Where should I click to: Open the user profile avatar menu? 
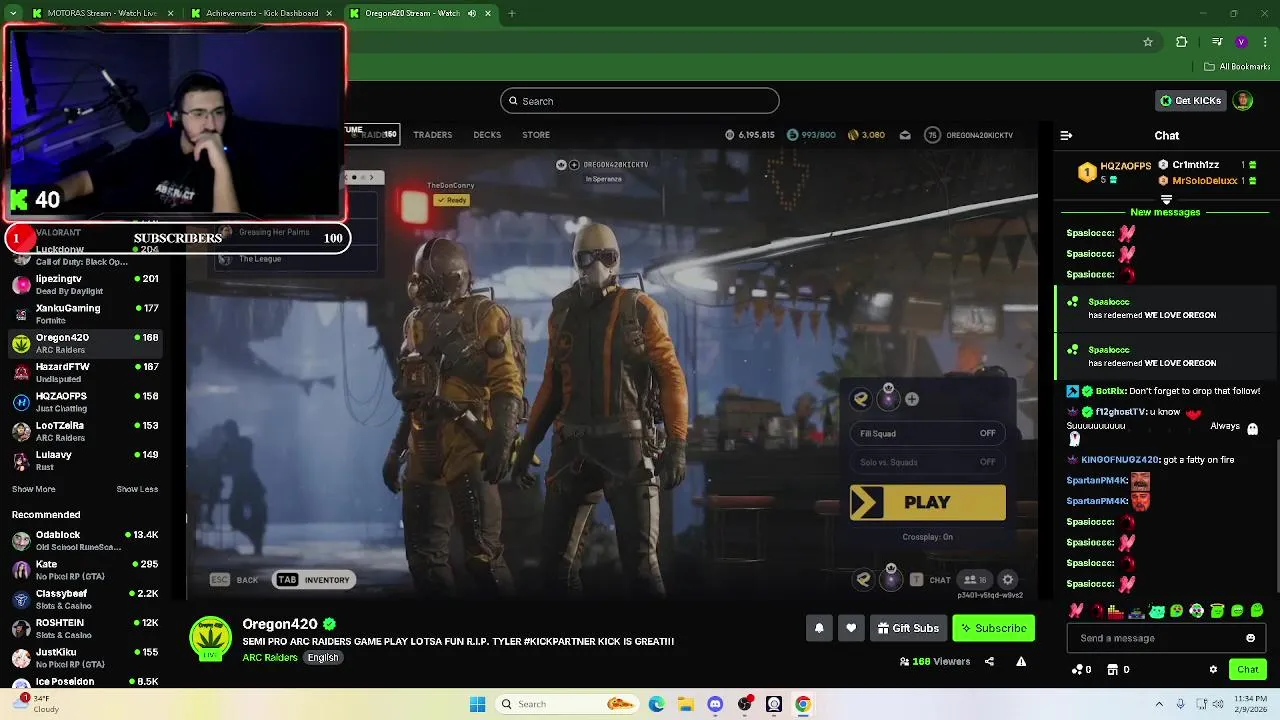[x=1243, y=100]
